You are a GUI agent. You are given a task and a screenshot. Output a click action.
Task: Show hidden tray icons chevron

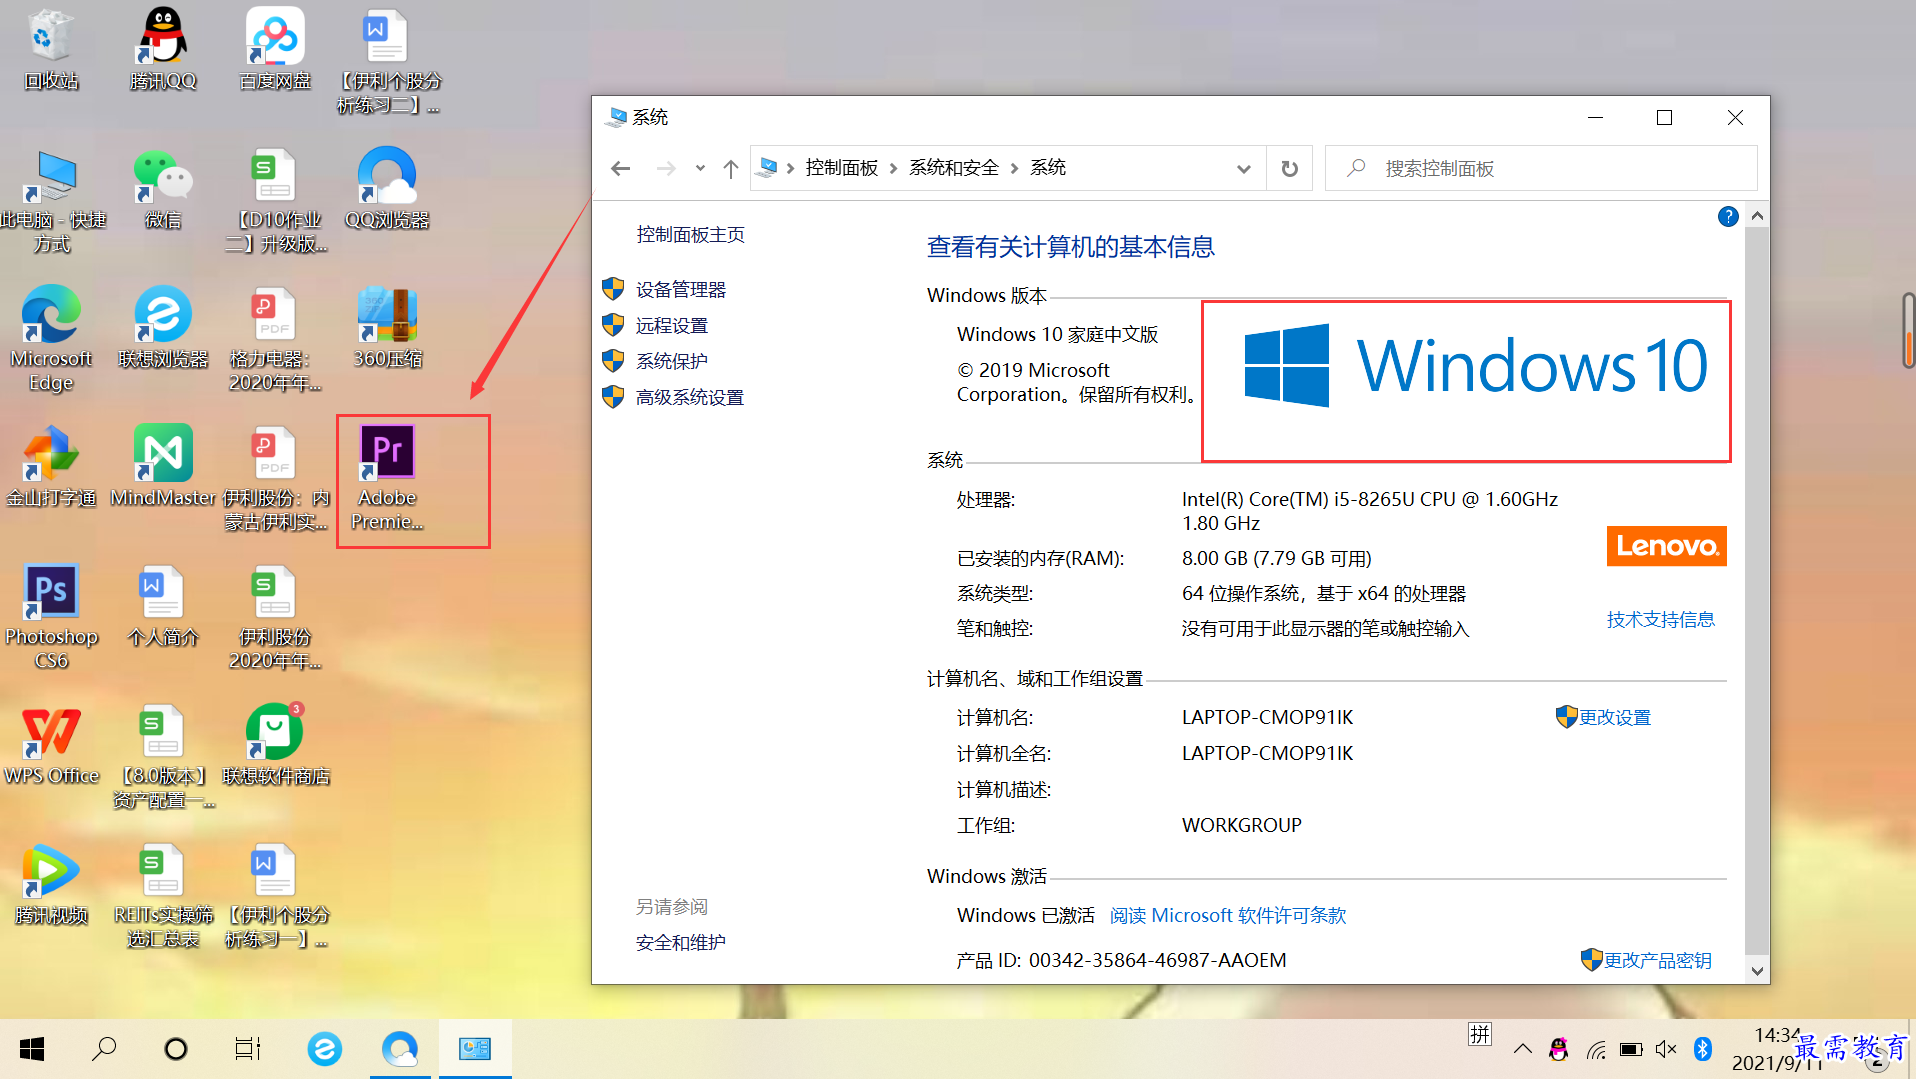[1522, 1049]
